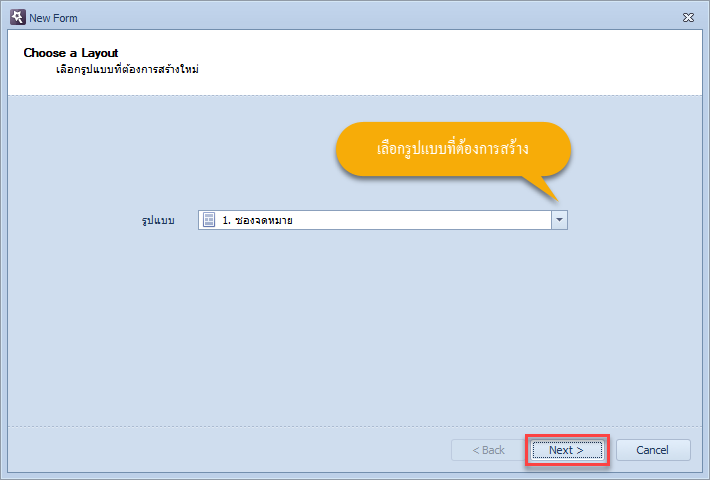710x480 pixels.
Task: Click the layout icon beside ซองจดหมาย
Action: 209,220
